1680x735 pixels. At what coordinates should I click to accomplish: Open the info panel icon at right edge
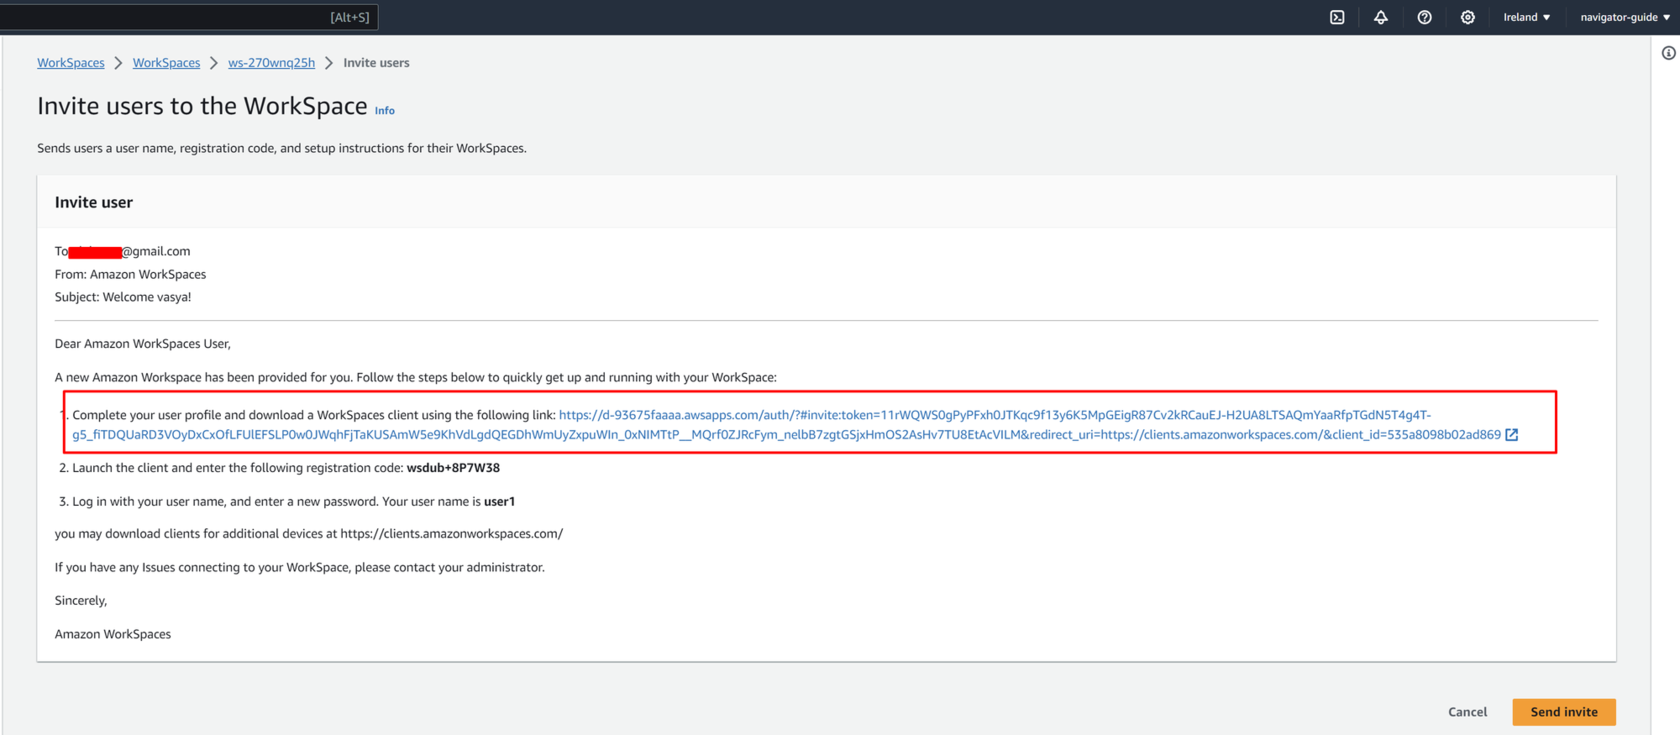(1669, 53)
